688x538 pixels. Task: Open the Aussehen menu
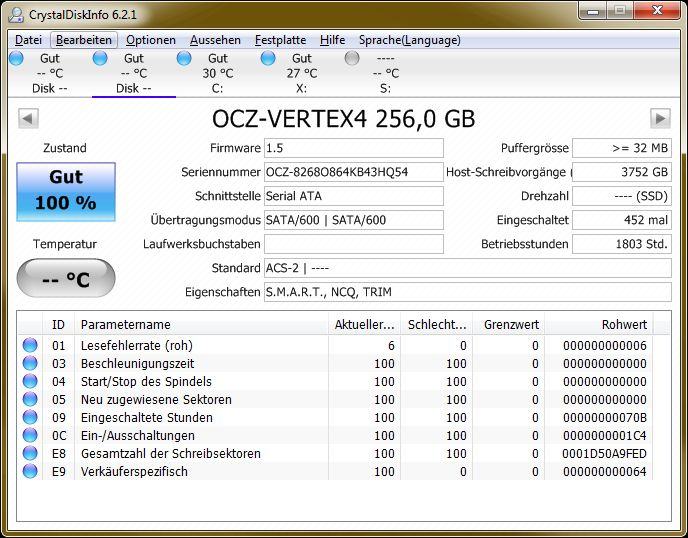tap(215, 40)
